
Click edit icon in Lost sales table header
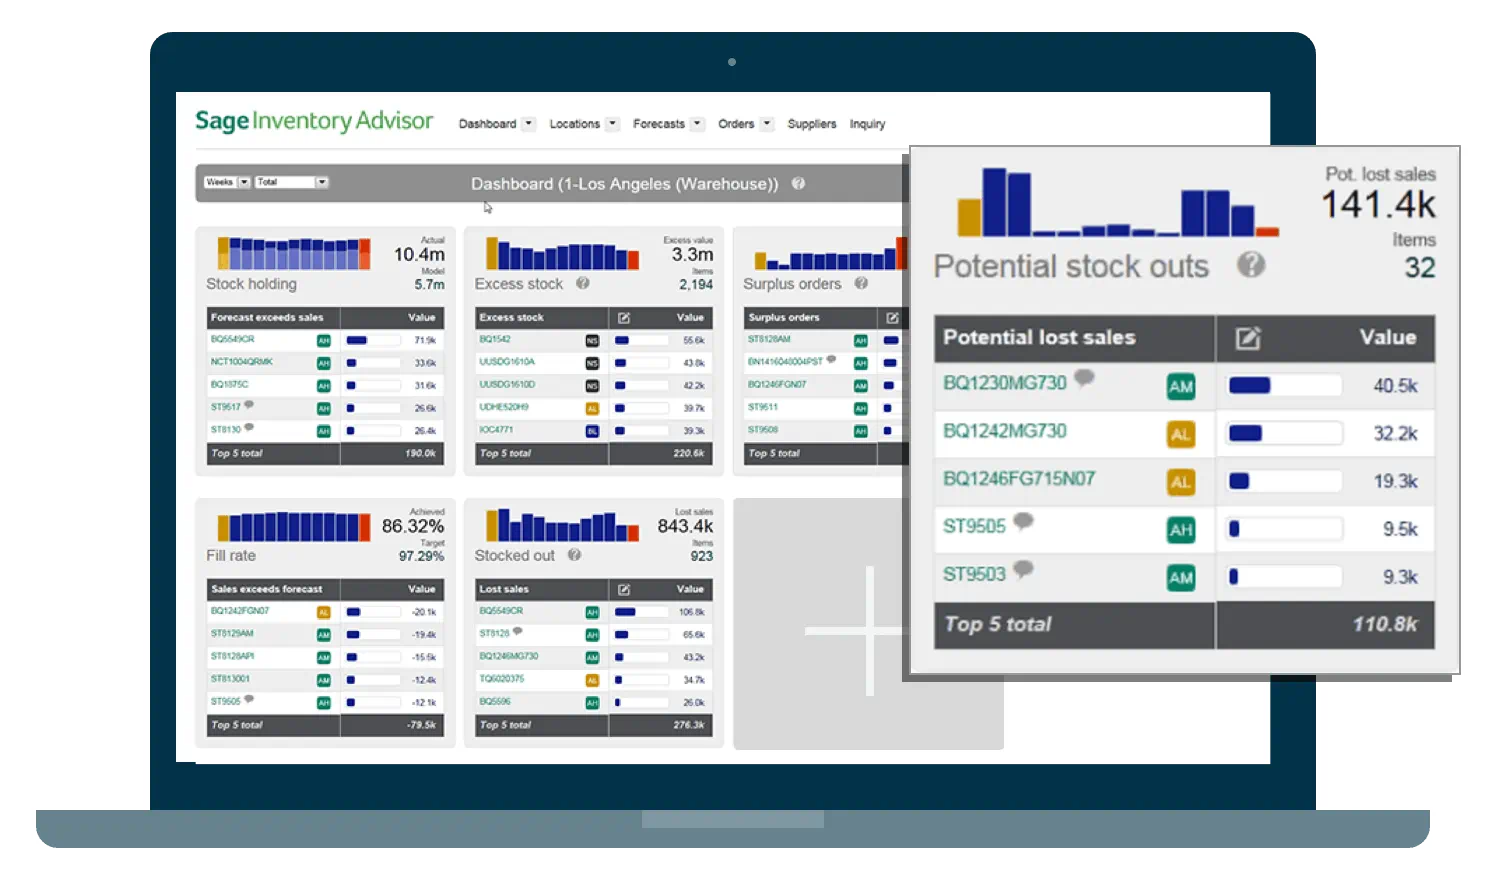pyautogui.click(x=624, y=590)
